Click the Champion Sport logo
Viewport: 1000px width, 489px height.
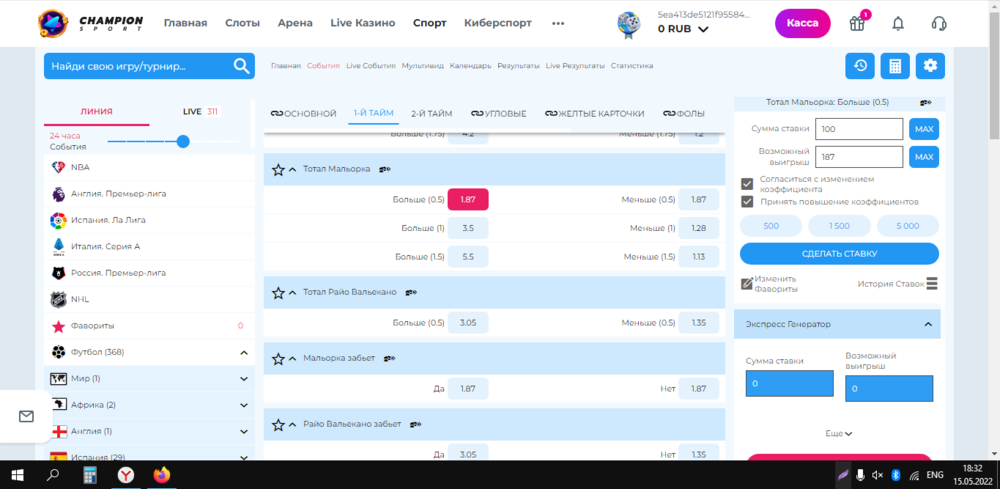pos(90,23)
